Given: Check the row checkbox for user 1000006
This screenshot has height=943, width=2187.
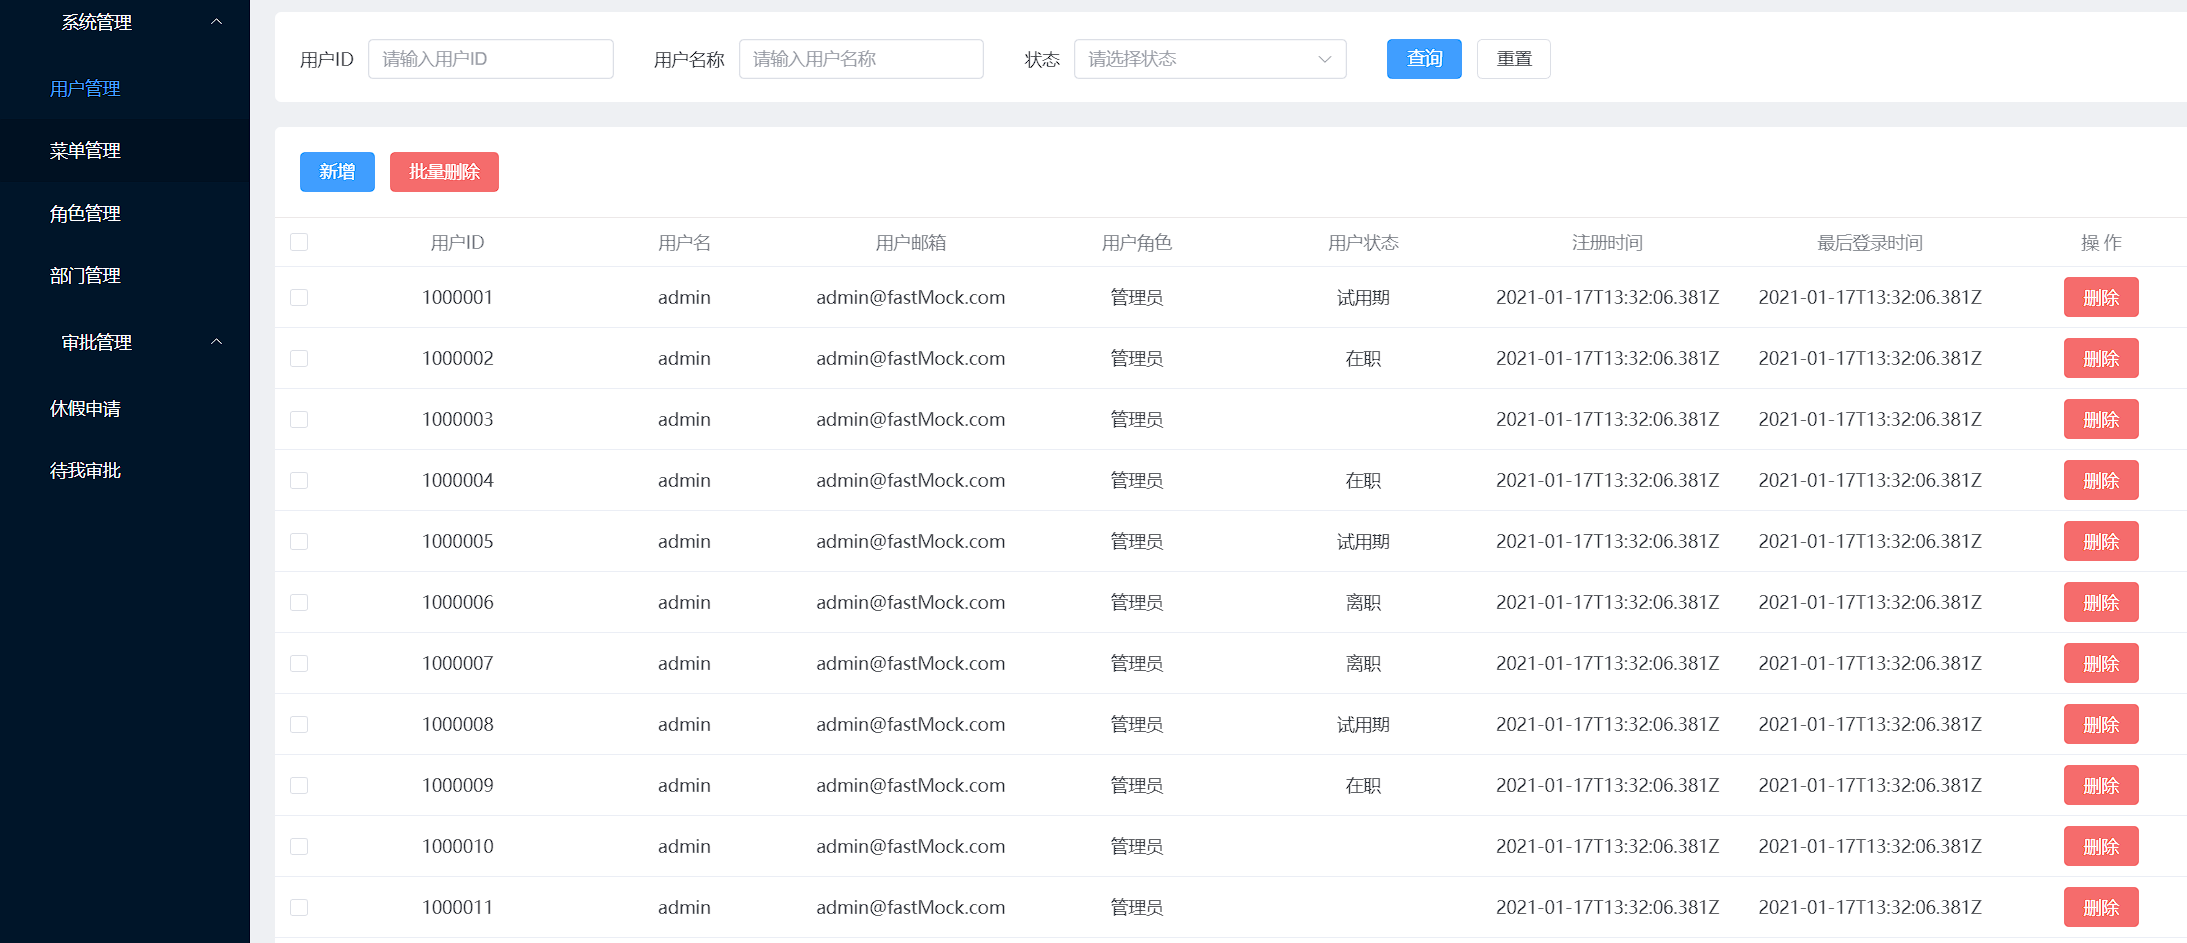Looking at the screenshot, I should point(299,602).
